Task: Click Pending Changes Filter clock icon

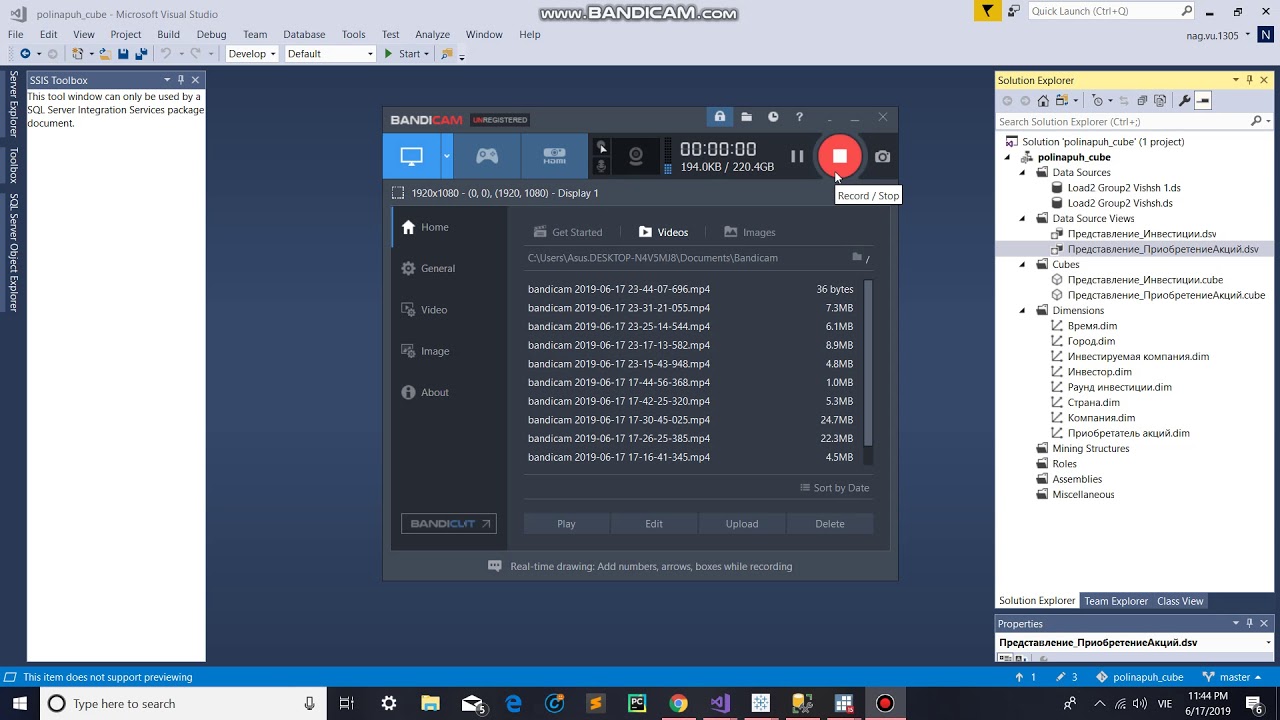Action: [1099, 101]
